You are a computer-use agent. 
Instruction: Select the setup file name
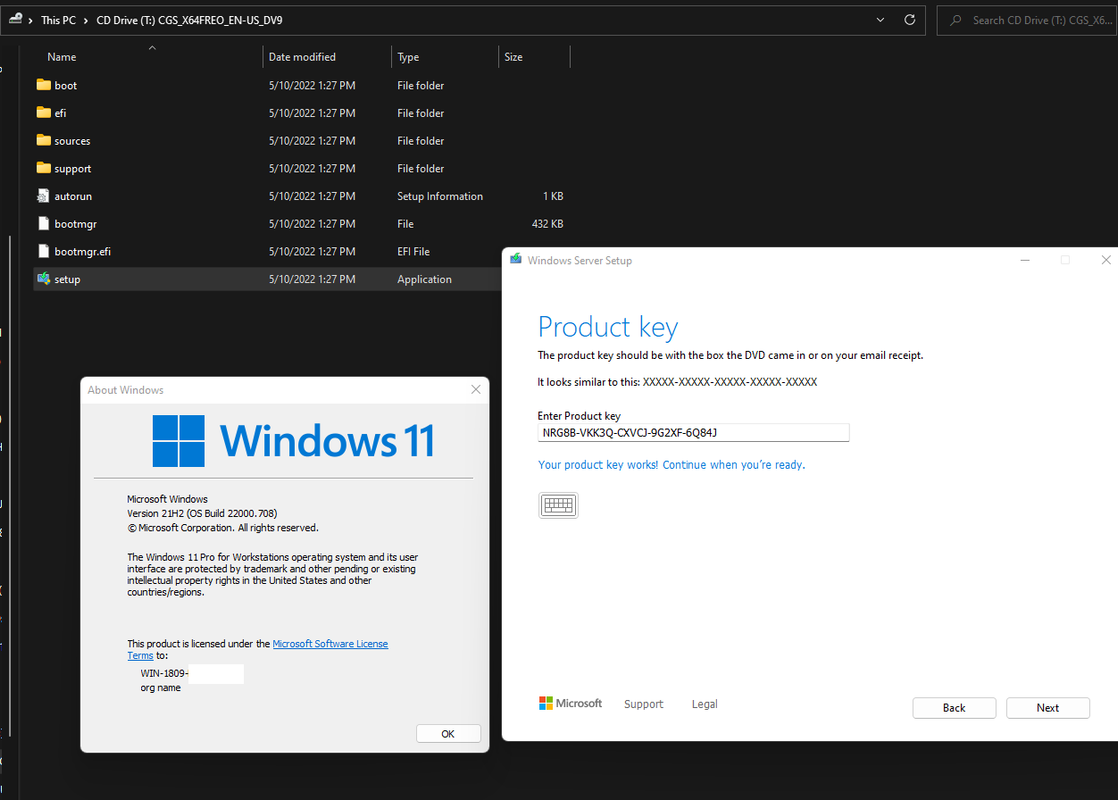(x=67, y=280)
